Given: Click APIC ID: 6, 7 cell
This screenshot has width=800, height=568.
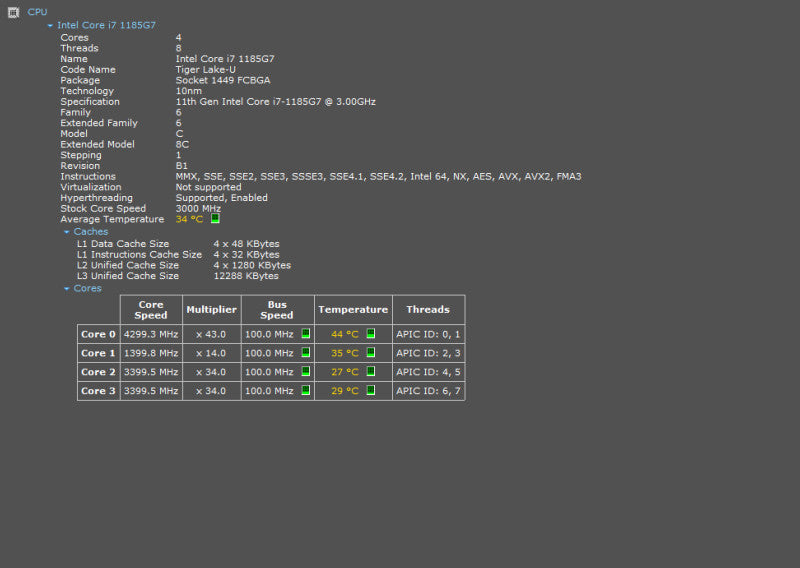Looking at the screenshot, I should click(428, 391).
